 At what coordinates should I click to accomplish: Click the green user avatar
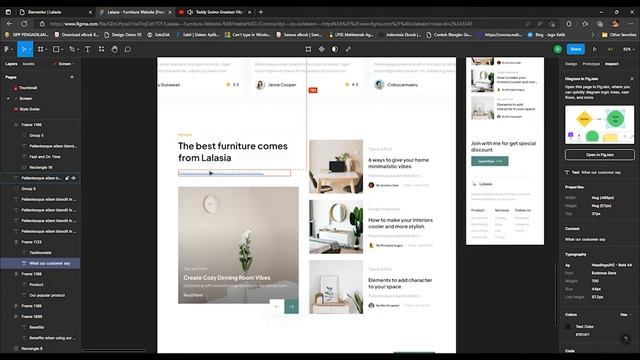tap(558, 49)
